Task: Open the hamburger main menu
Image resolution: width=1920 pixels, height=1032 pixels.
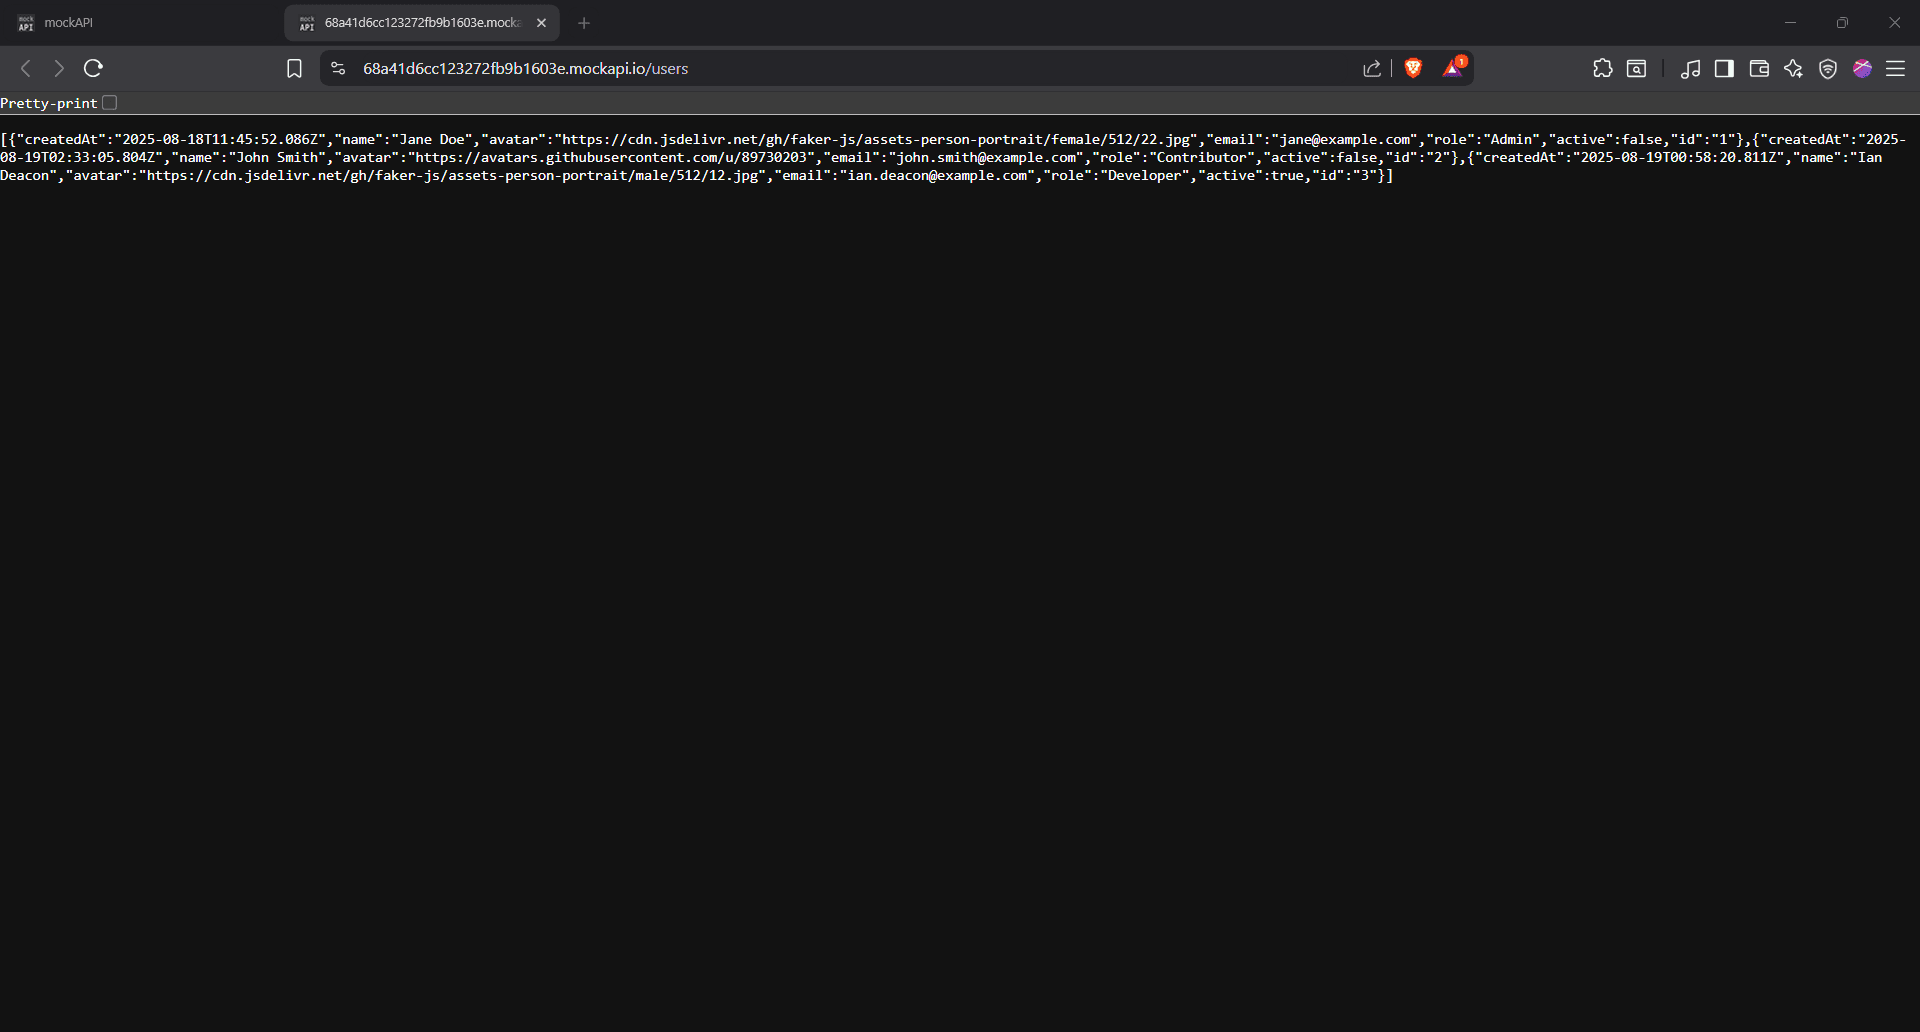Action: (1895, 68)
